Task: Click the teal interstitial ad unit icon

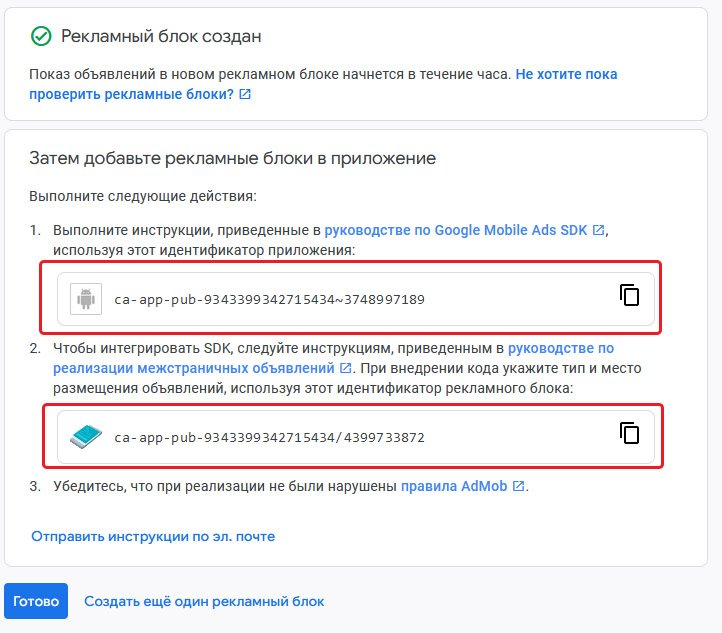Action: pos(86,436)
